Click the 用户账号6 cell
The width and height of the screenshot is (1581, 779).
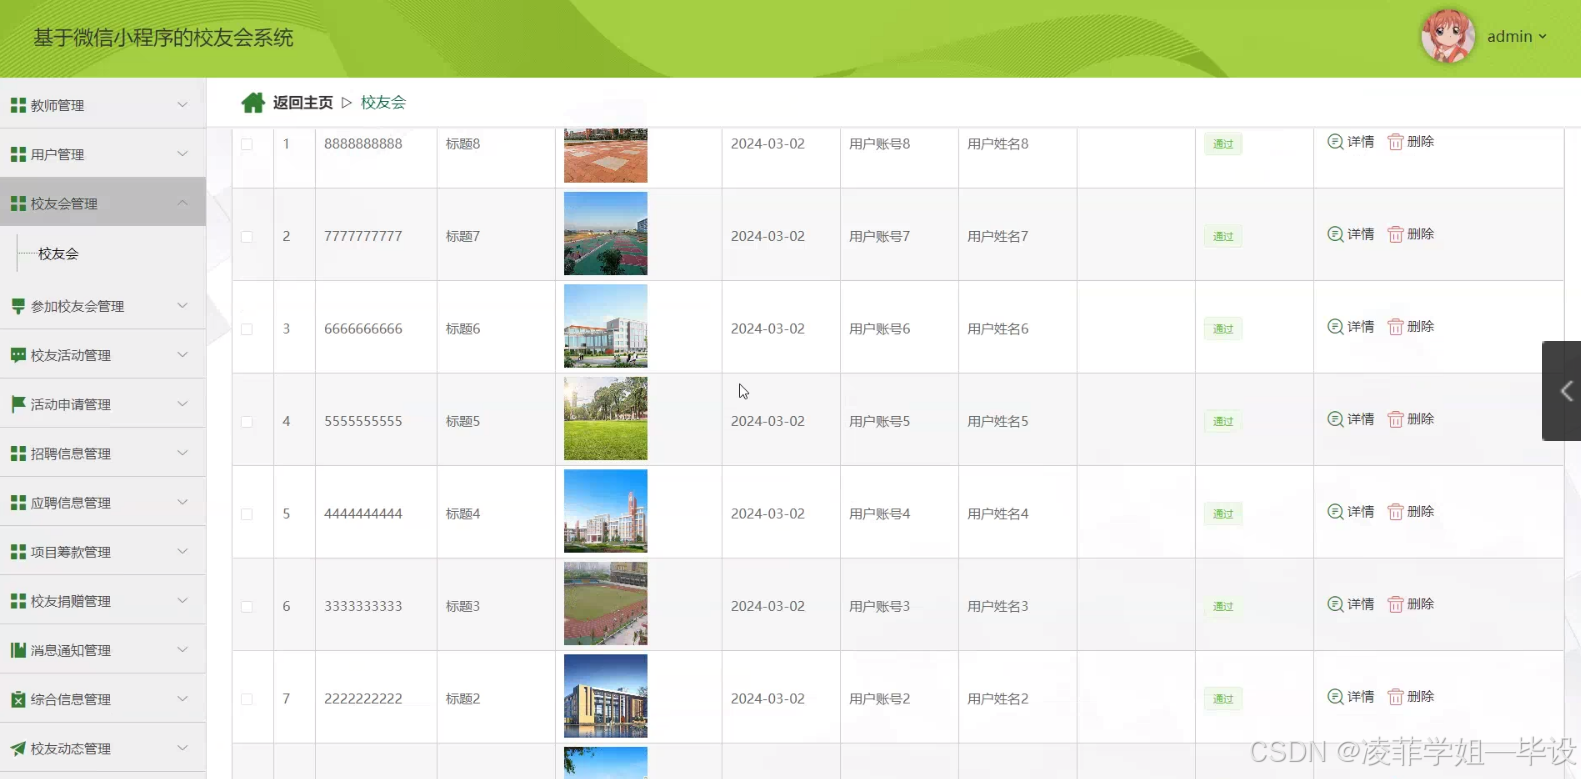click(879, 329)
